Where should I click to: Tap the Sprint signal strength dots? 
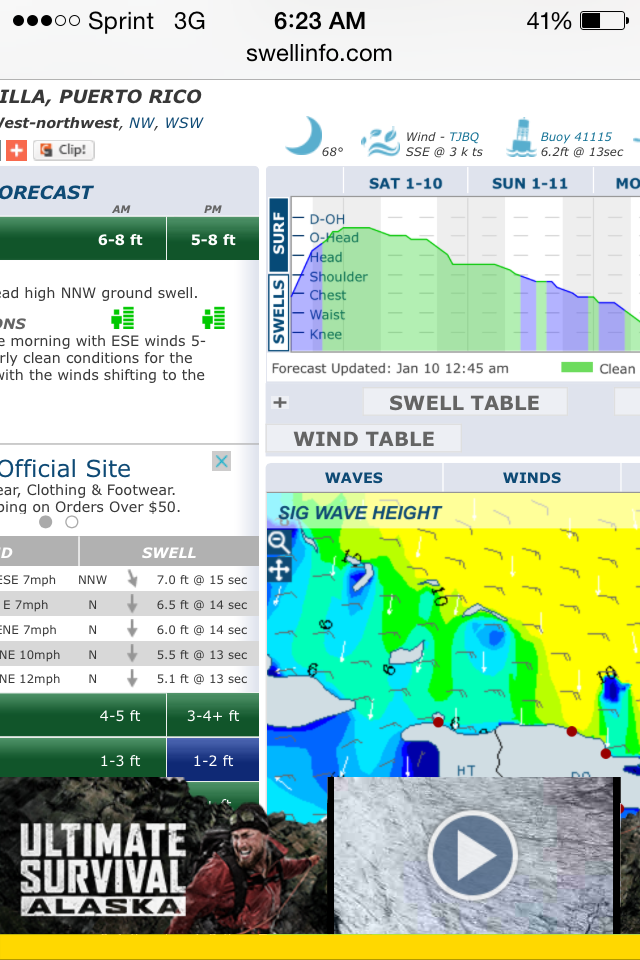pyautogui.click(x=46, y=21)
